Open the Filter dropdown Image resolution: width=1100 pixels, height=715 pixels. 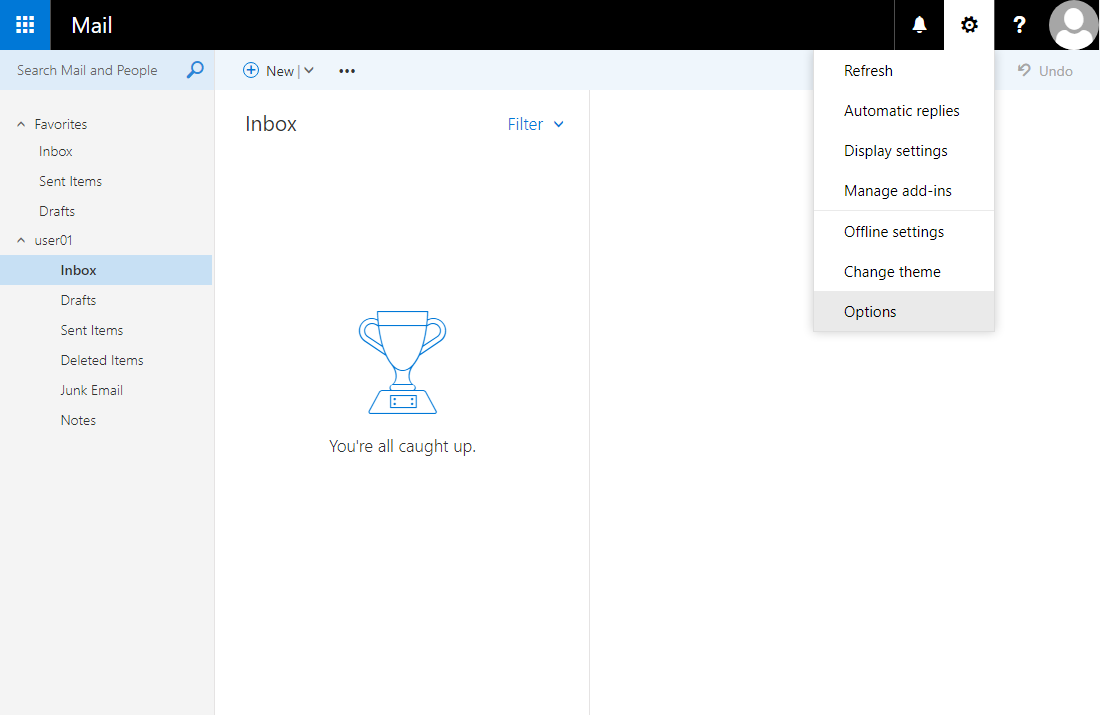coord(534,124)
